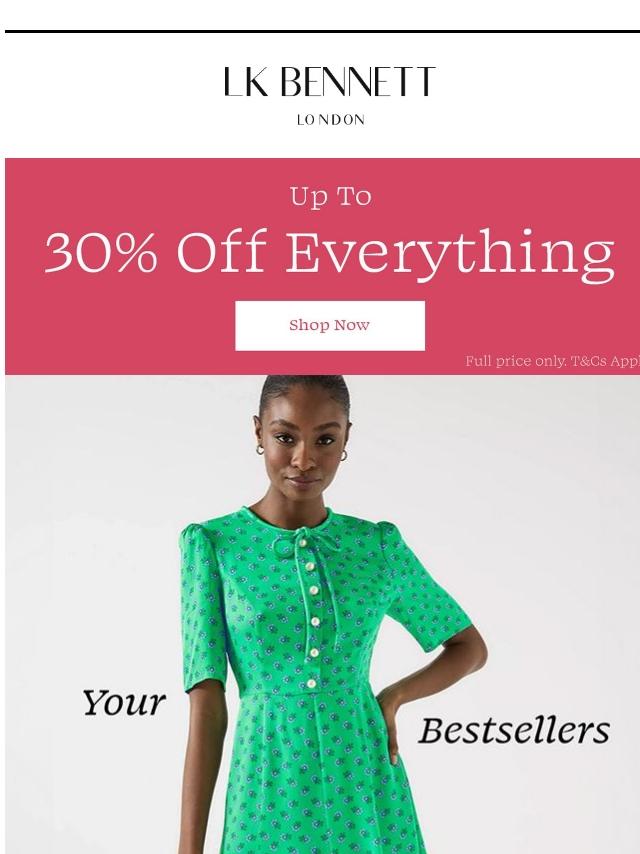Click the LONDON text under the logo
Screen dimensions: 640x854
tap(331, 120)
